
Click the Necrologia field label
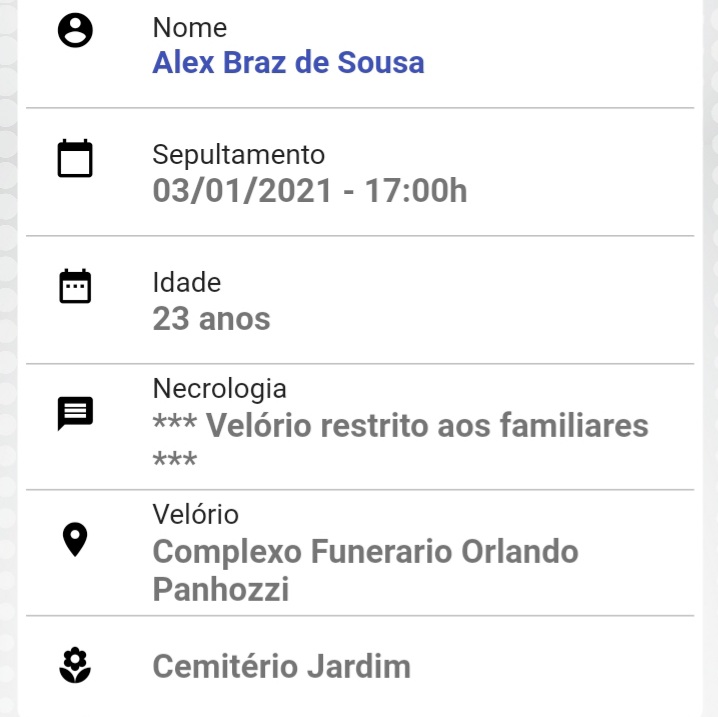click(220, 389)
